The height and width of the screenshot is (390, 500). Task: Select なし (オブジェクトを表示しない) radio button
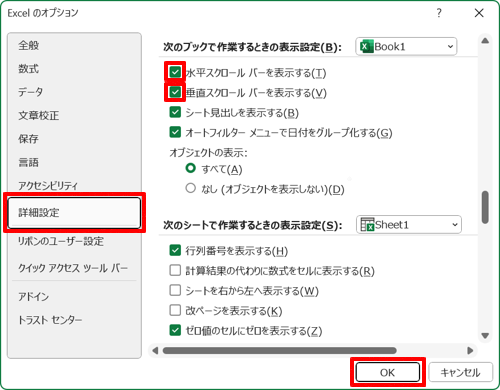191,188
